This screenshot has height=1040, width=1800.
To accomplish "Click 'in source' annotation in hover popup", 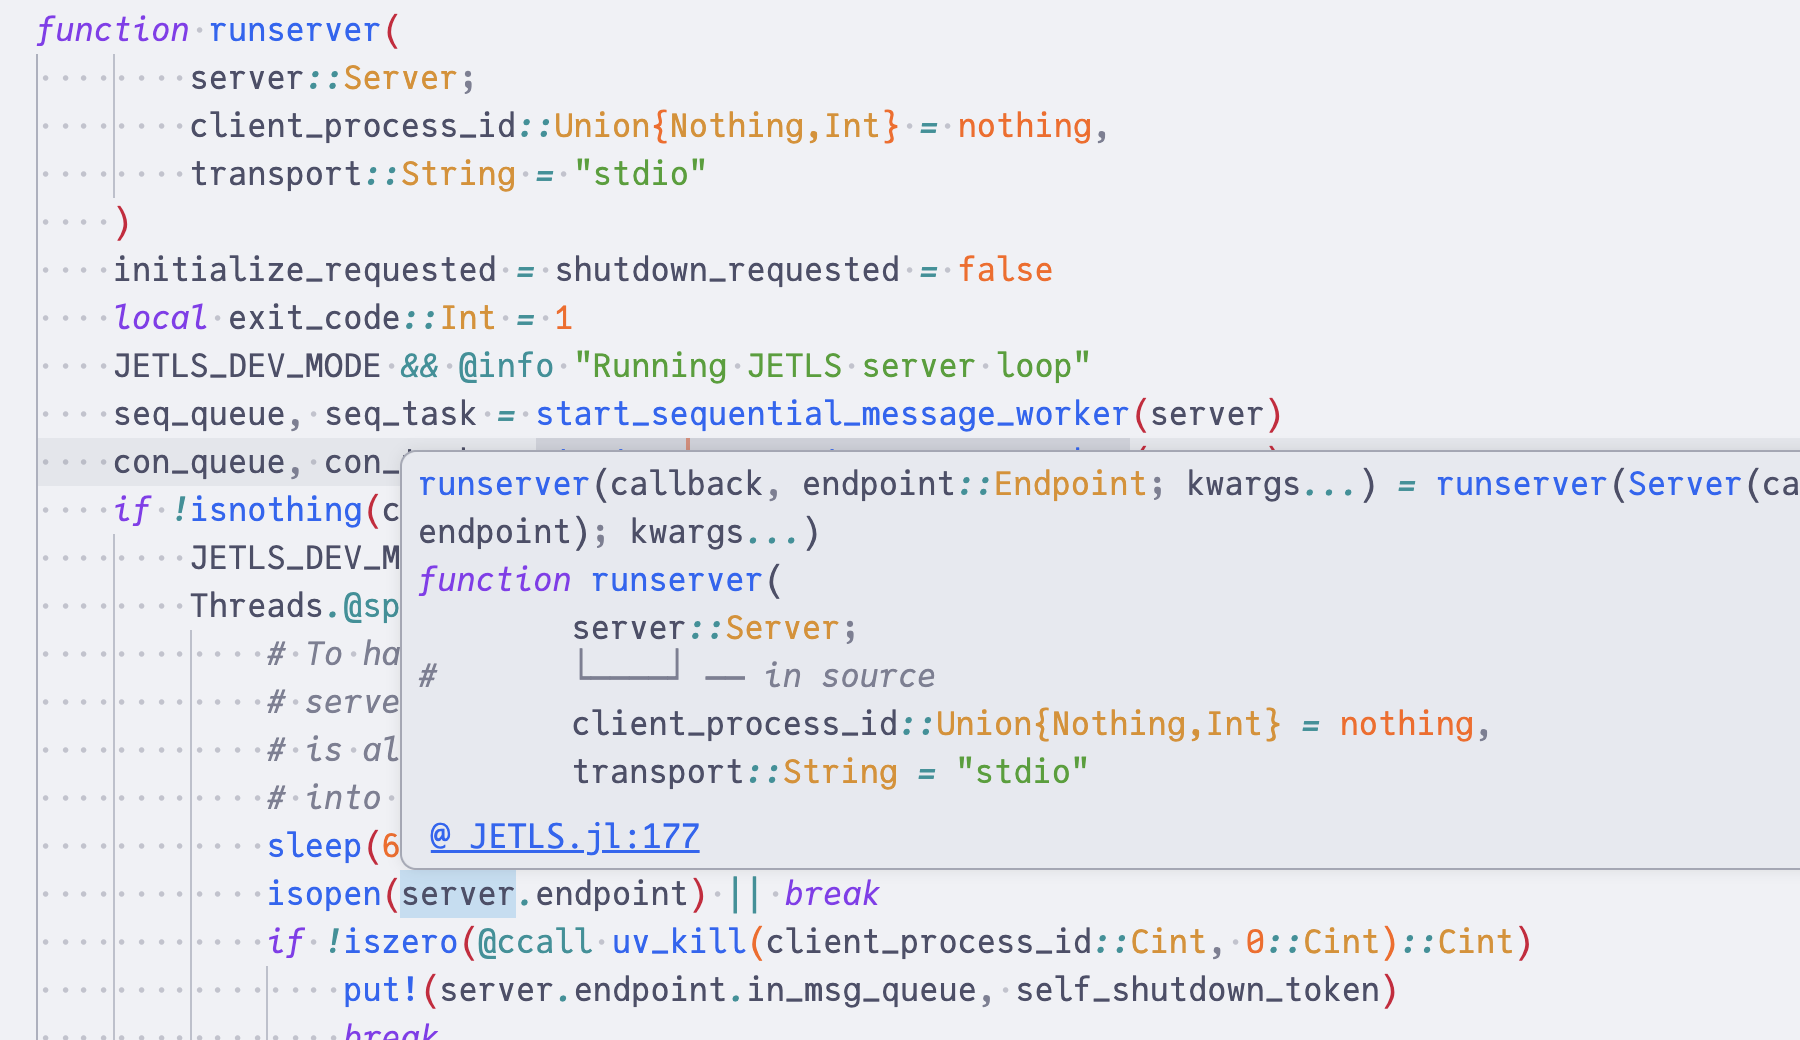I will 850,676.
